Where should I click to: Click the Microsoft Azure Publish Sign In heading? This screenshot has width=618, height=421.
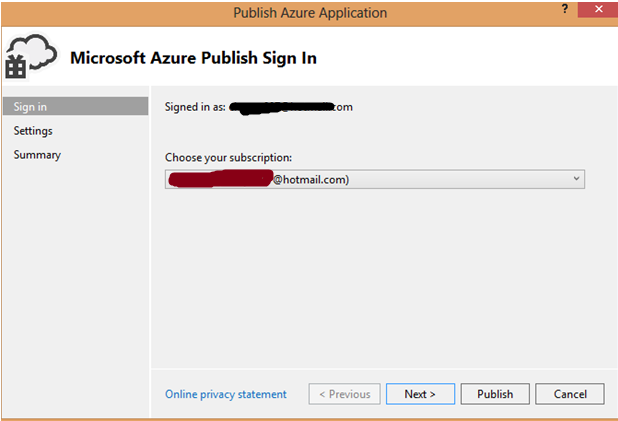(x=193, y=58)
